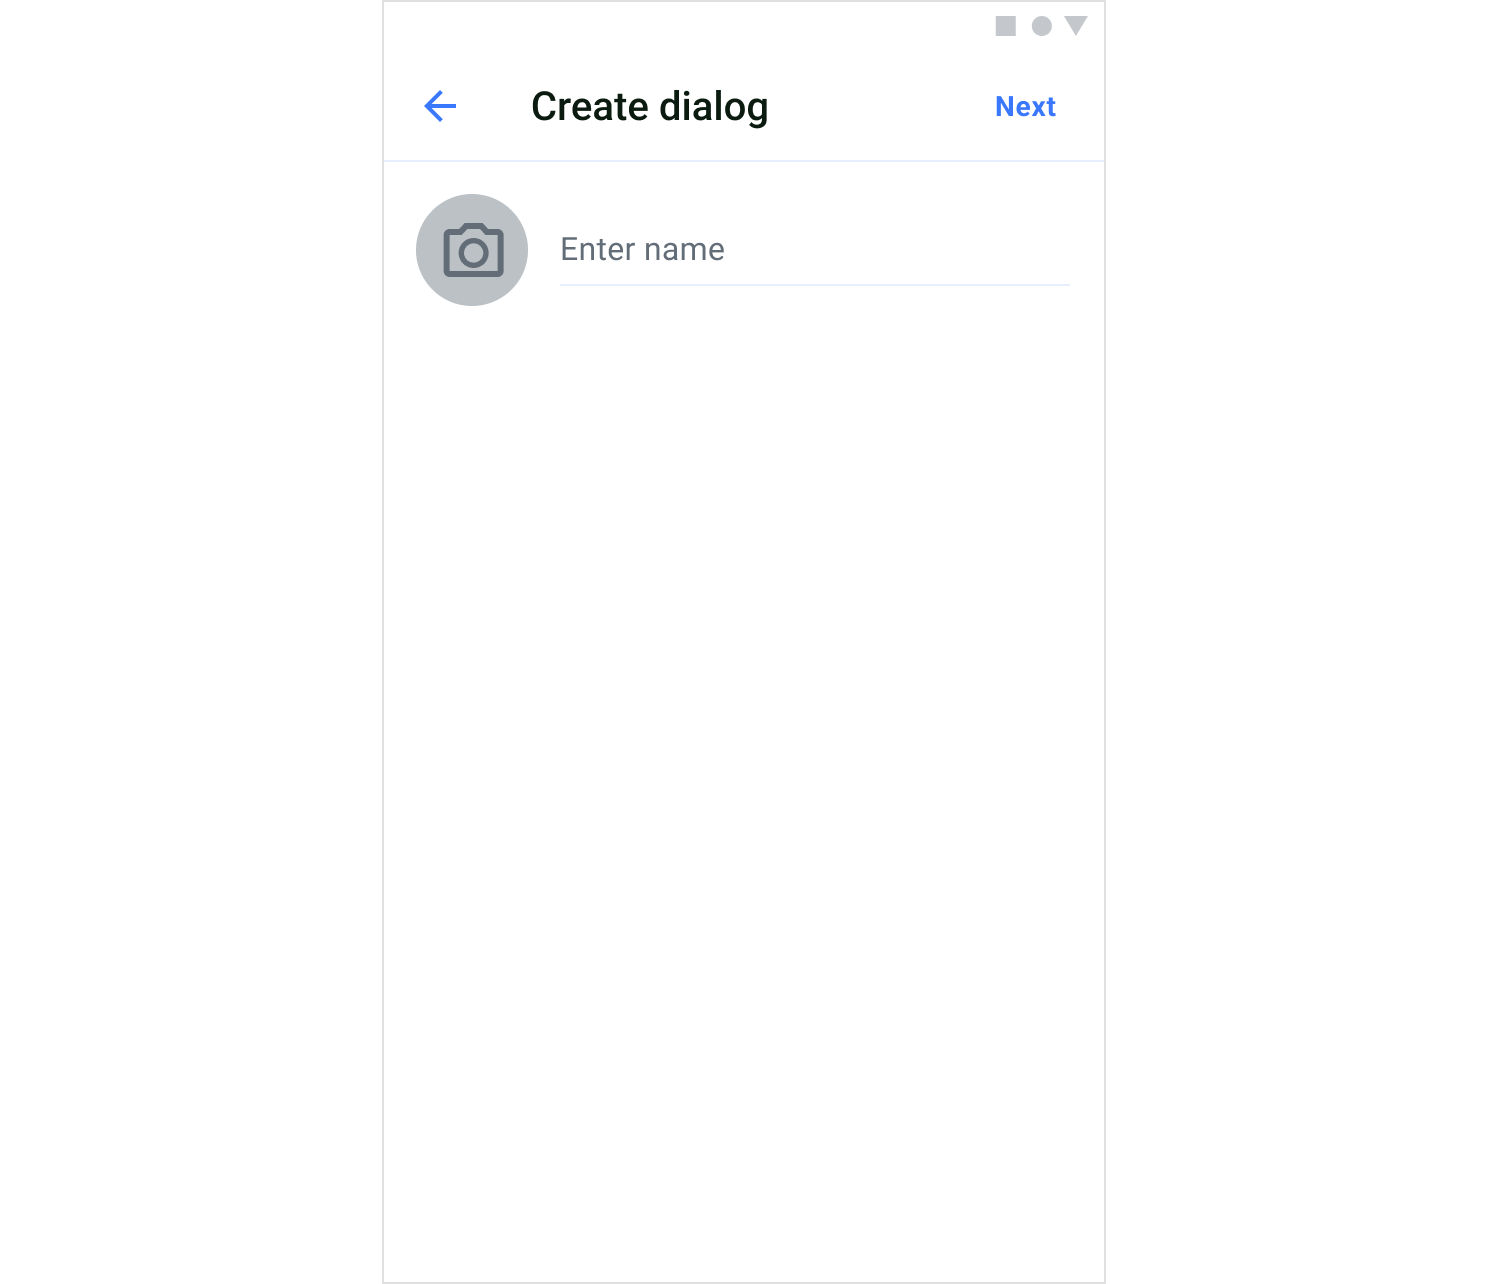
Task: Click the underline beneath Enter name
Action: click(815, 285)
